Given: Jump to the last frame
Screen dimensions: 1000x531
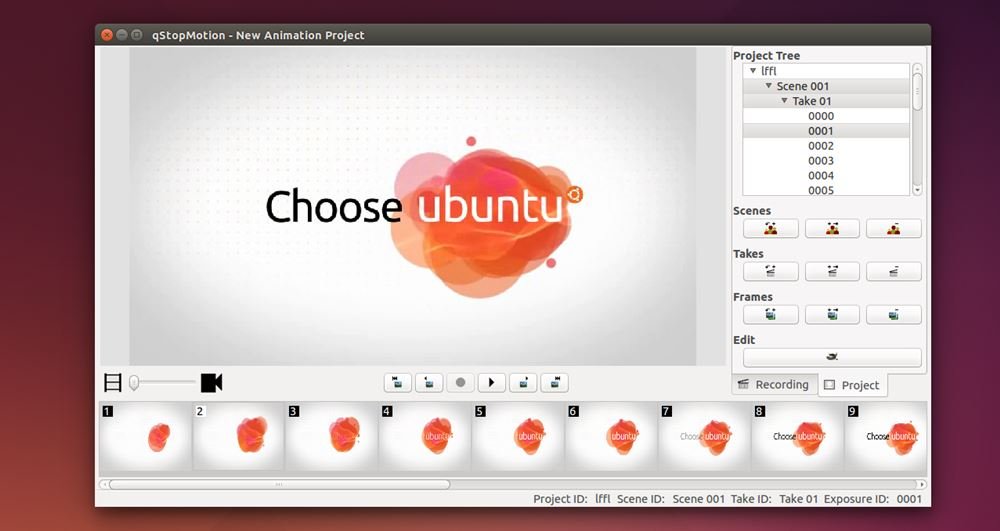Looking at the screenshot, I should click(x=554, y=382).
